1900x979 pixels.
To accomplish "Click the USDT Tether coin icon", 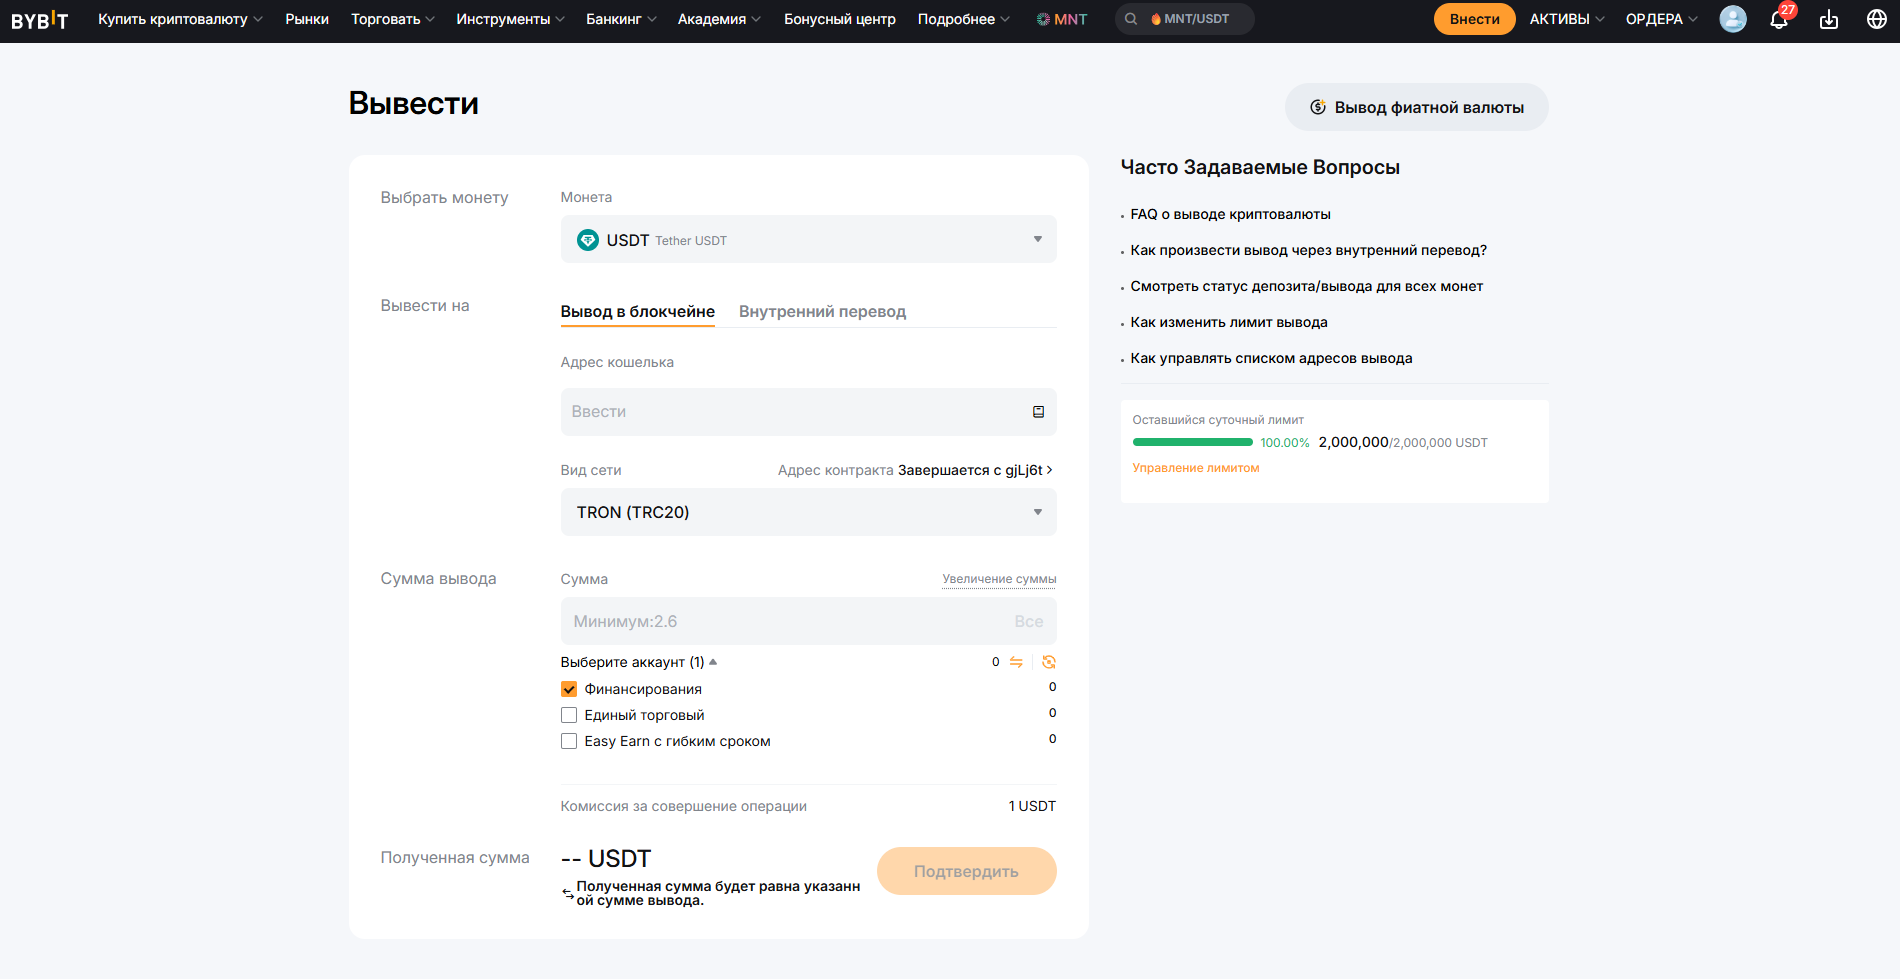I will (588, 240).
